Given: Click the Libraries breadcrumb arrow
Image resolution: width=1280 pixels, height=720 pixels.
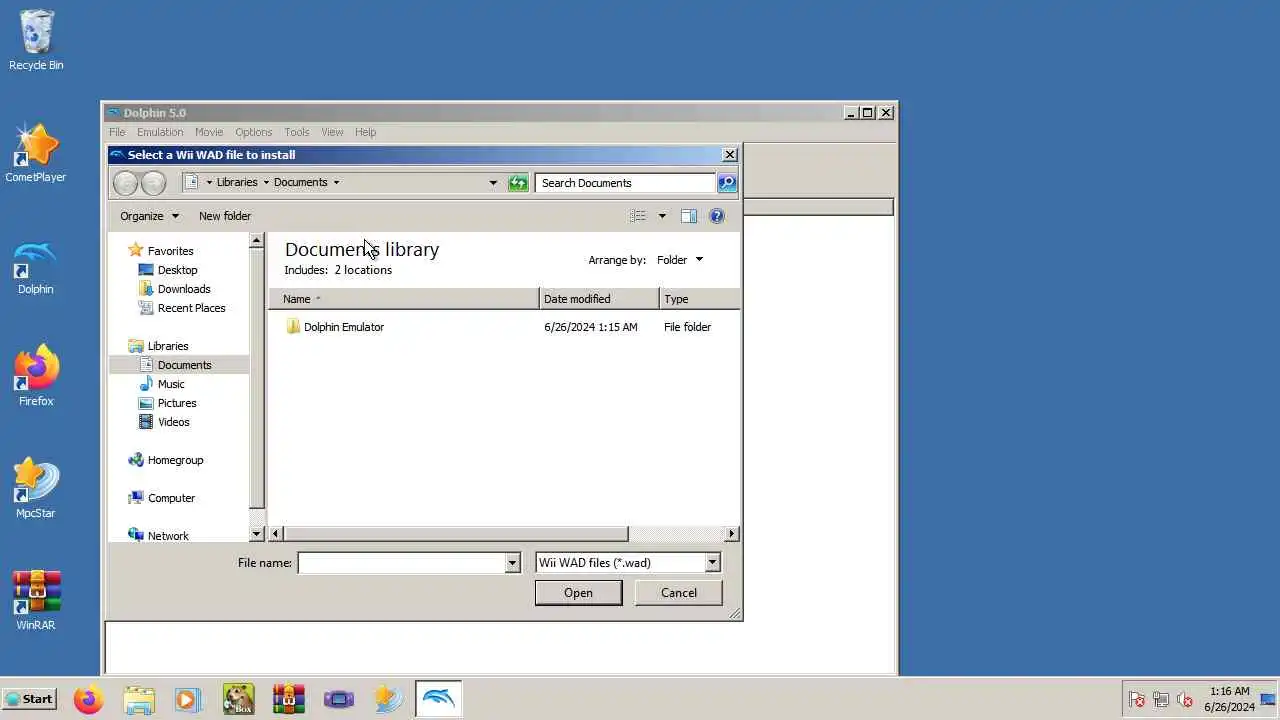Looking at the screenshot, I should point(266,183).
